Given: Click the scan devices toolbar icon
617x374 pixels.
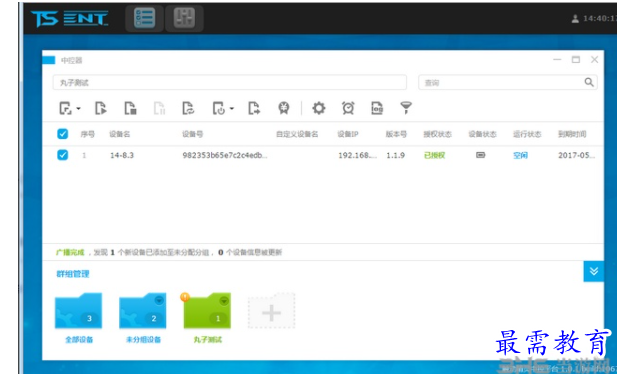Looking at the screenshot, I should [65, 108].
